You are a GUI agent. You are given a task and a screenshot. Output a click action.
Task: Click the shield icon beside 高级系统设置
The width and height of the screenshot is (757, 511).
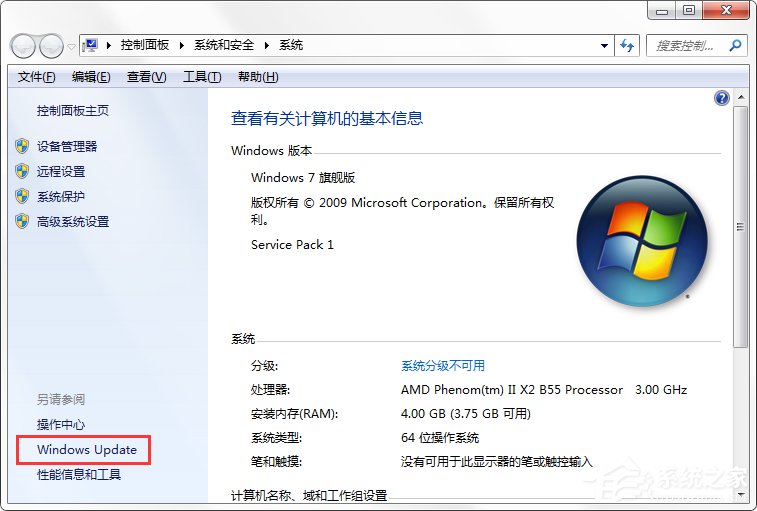pyautogui.click(x=22, y=222)
